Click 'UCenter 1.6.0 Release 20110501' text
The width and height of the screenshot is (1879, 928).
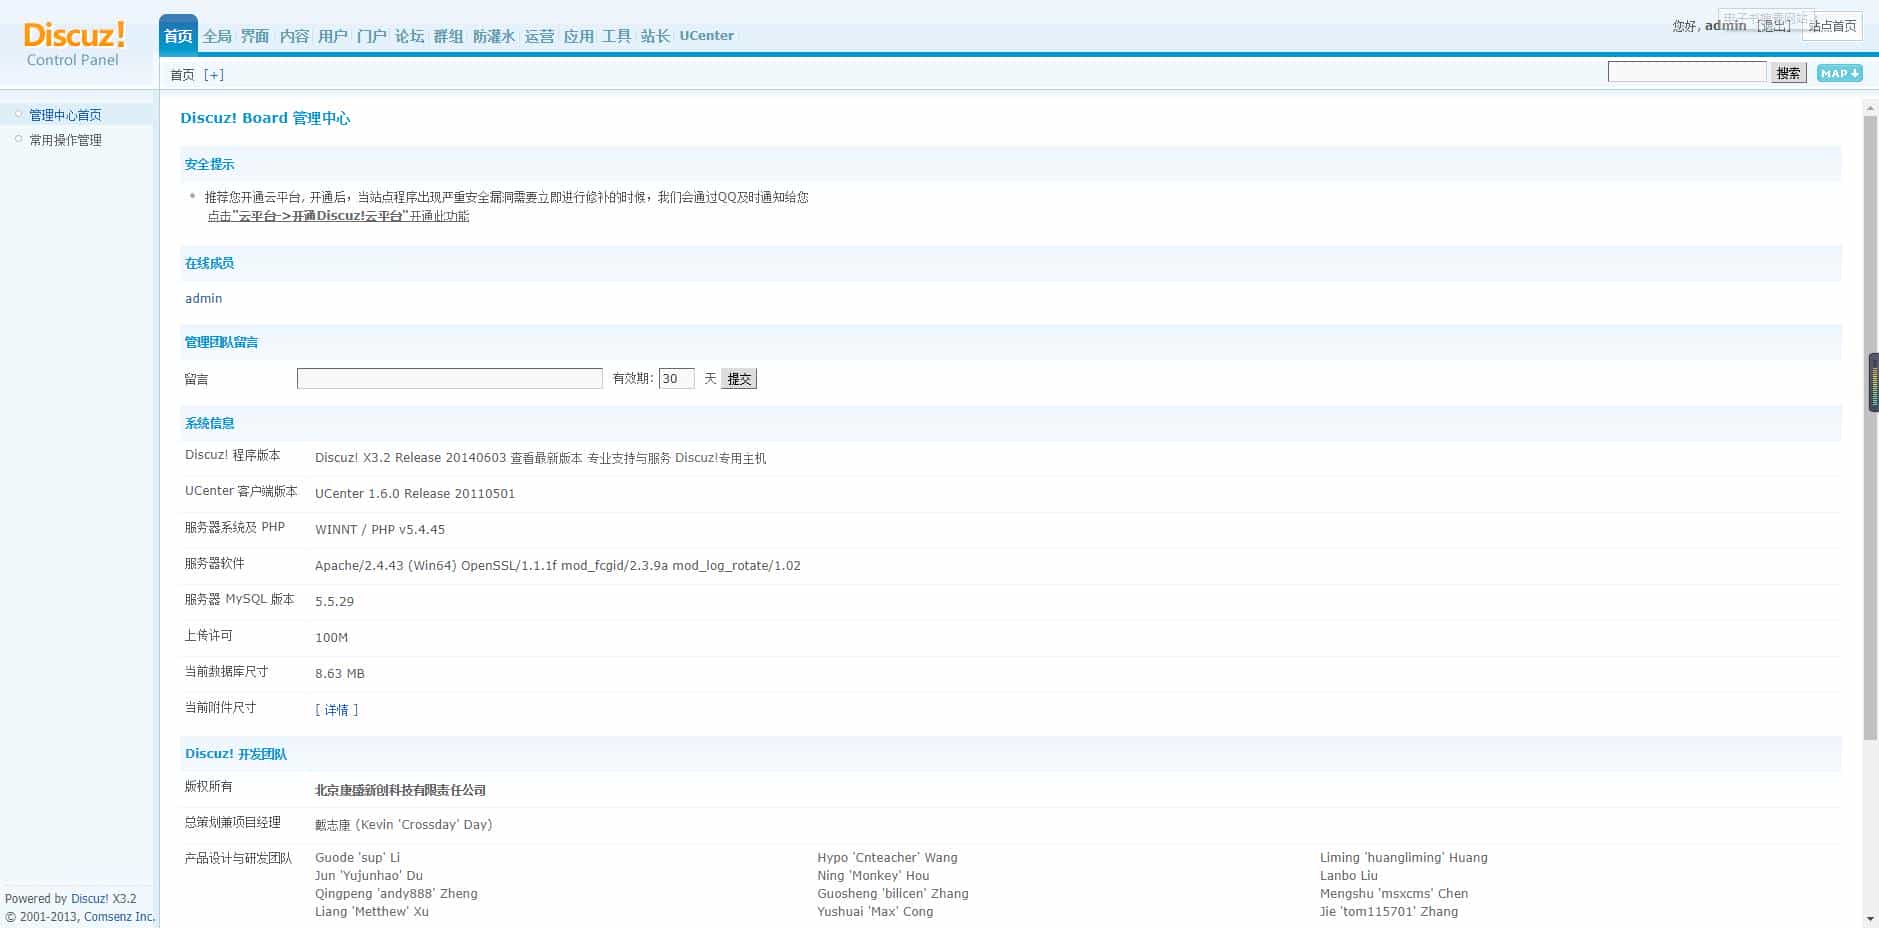coord(415,494)
